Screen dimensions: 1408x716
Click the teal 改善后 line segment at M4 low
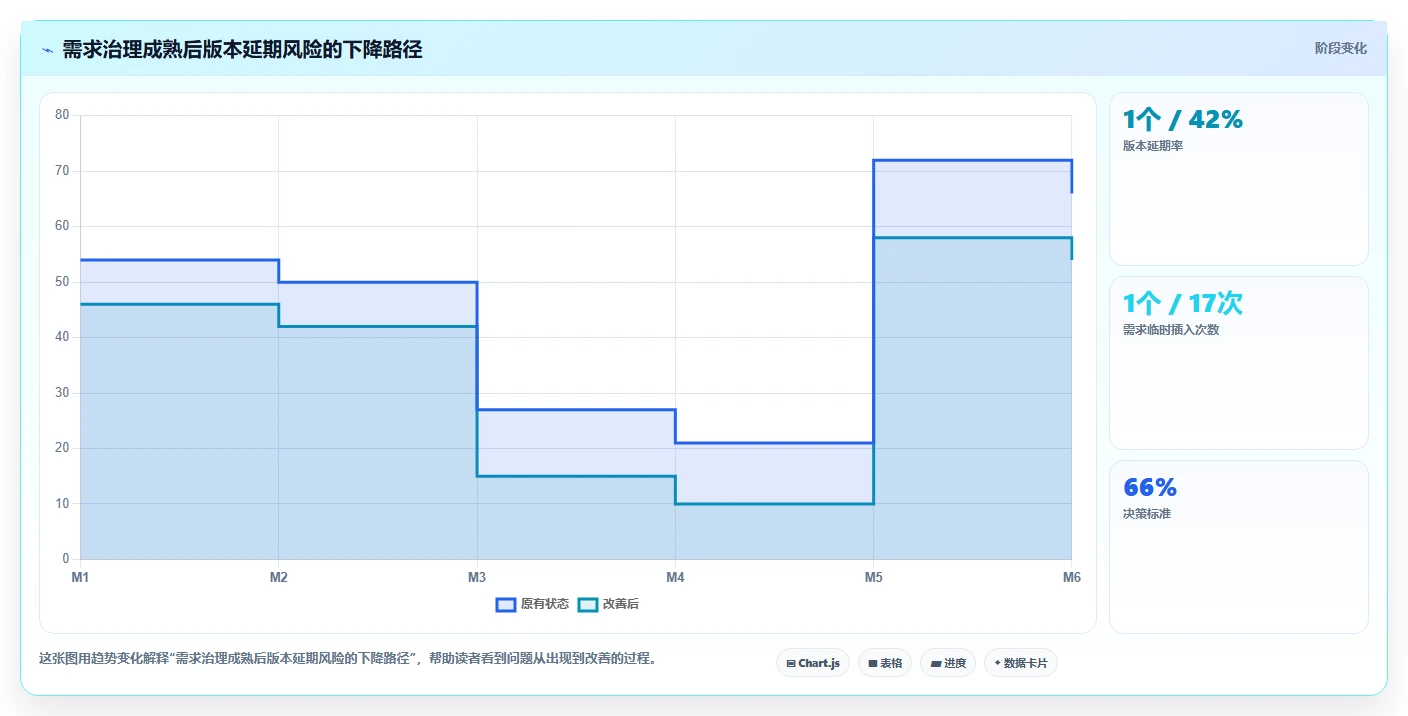click(x=774, y=504)
